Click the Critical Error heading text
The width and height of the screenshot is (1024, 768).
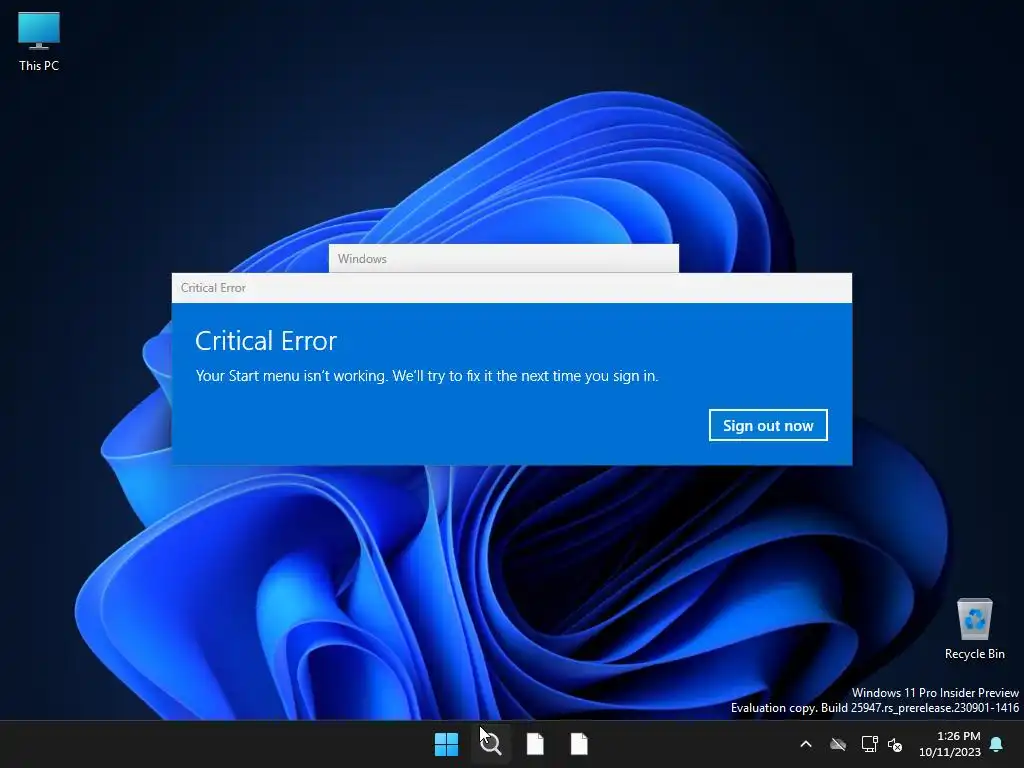click(x=266, y=341)
